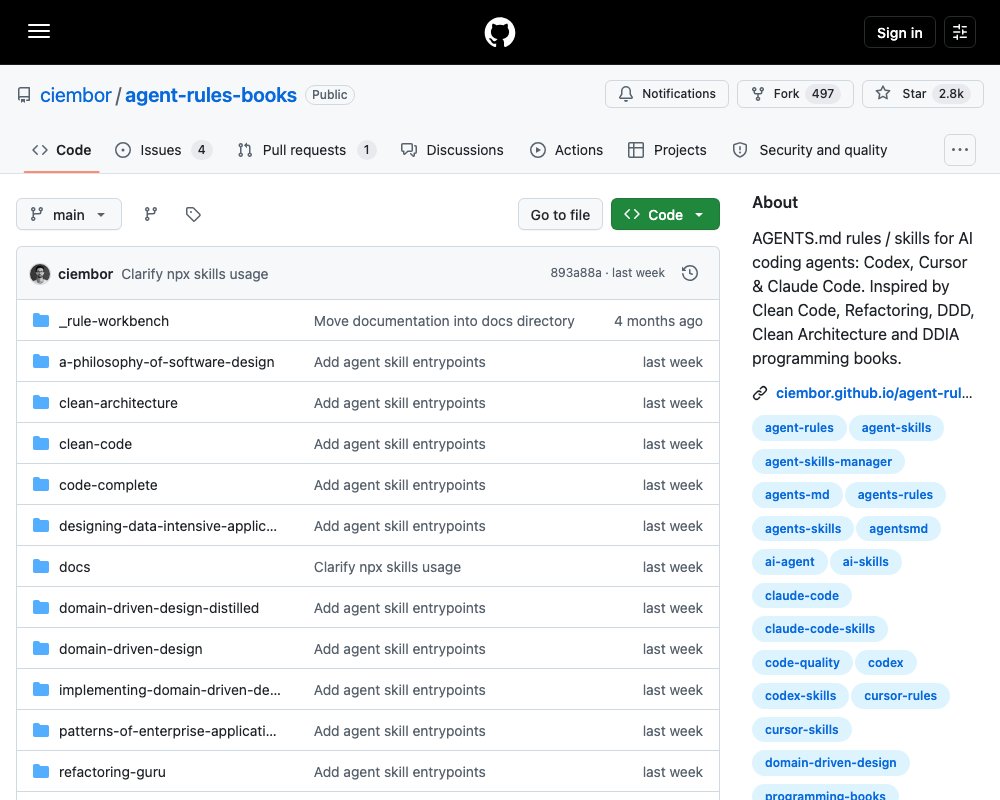The image size is (1000, 800).
Task: Open the 'Clarify npx skills usage' latest commit
Action: [195, 274]
